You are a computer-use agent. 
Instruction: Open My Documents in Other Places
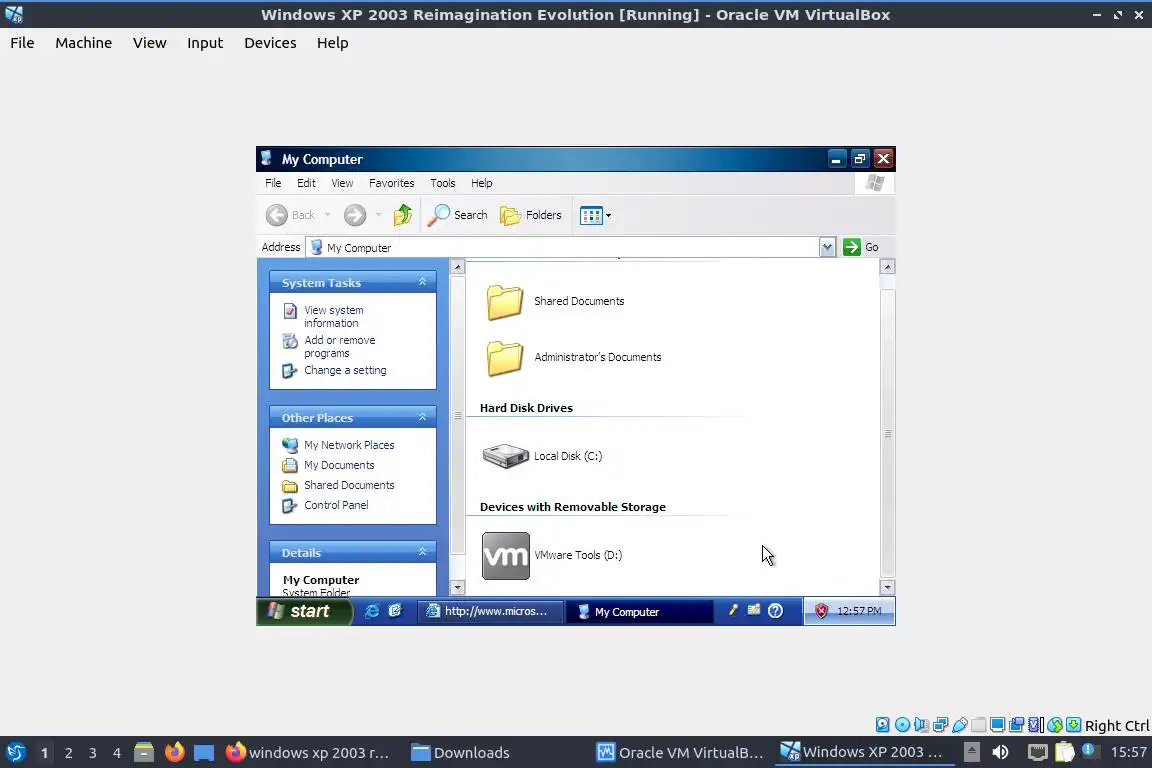pos(339,465)
